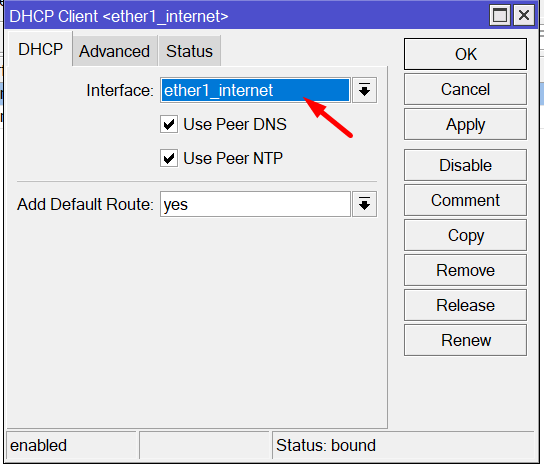
Task: Remove the DHCP client entry
Action: click(x=465, y=270)
